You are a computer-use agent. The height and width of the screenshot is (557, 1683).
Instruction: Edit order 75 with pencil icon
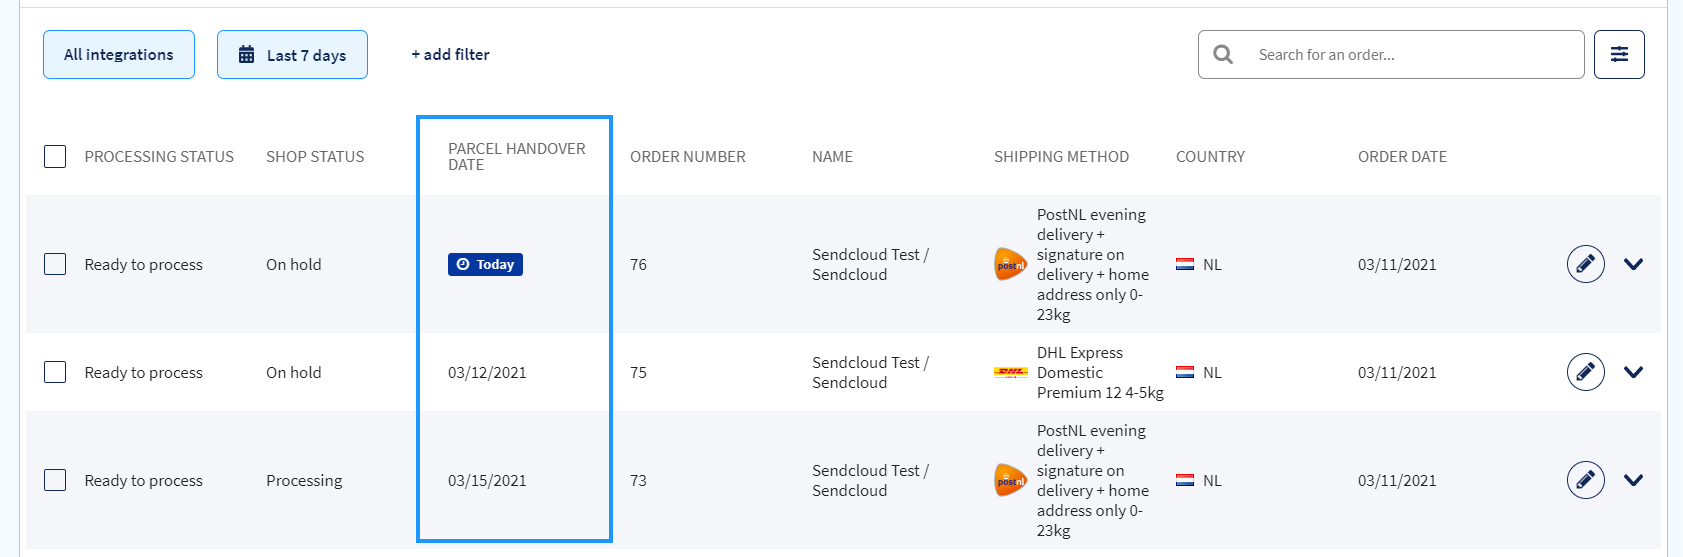(1585, 372)
